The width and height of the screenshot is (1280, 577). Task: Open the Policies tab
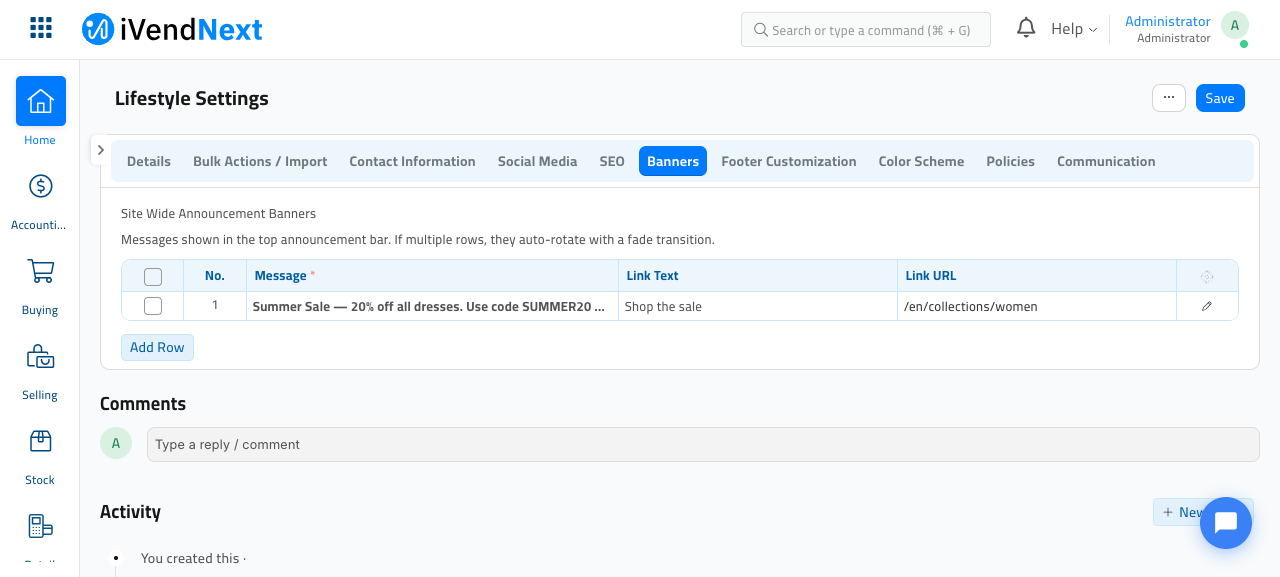click(x=1010, y=161)
